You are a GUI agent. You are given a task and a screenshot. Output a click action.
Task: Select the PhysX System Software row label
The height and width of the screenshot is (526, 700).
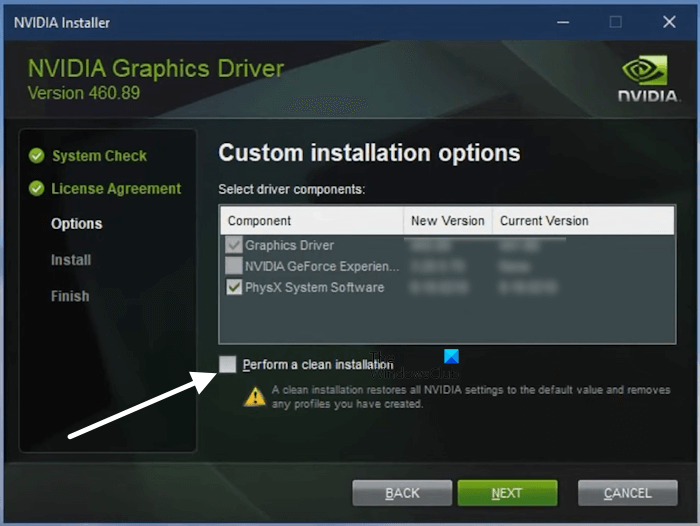pyautogui.click(x=314, y=287)
